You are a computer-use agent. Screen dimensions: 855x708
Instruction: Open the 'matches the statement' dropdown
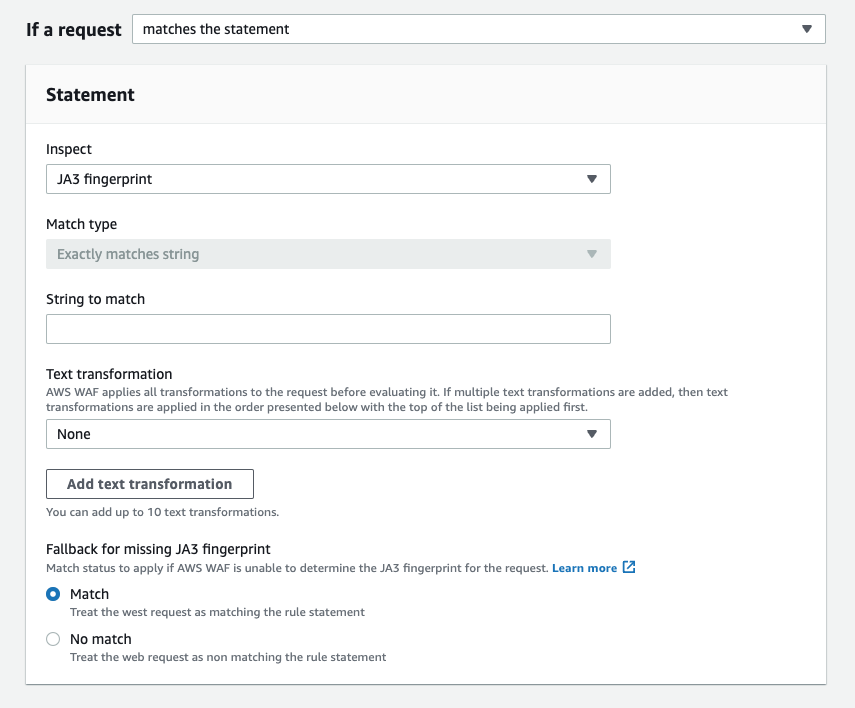pos(479,29)
